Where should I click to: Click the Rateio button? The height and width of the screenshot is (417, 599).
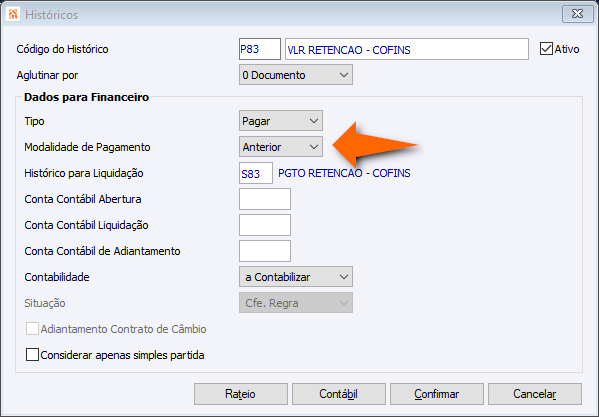[x=241, y=394]
